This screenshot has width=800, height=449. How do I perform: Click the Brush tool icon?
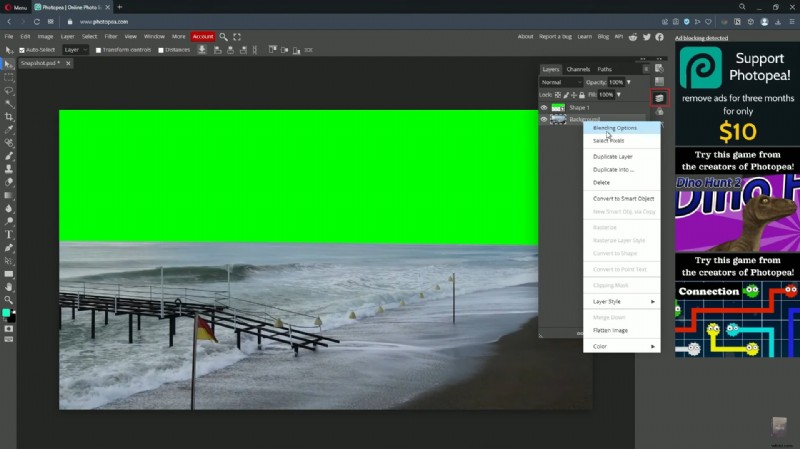coord(9,156)
